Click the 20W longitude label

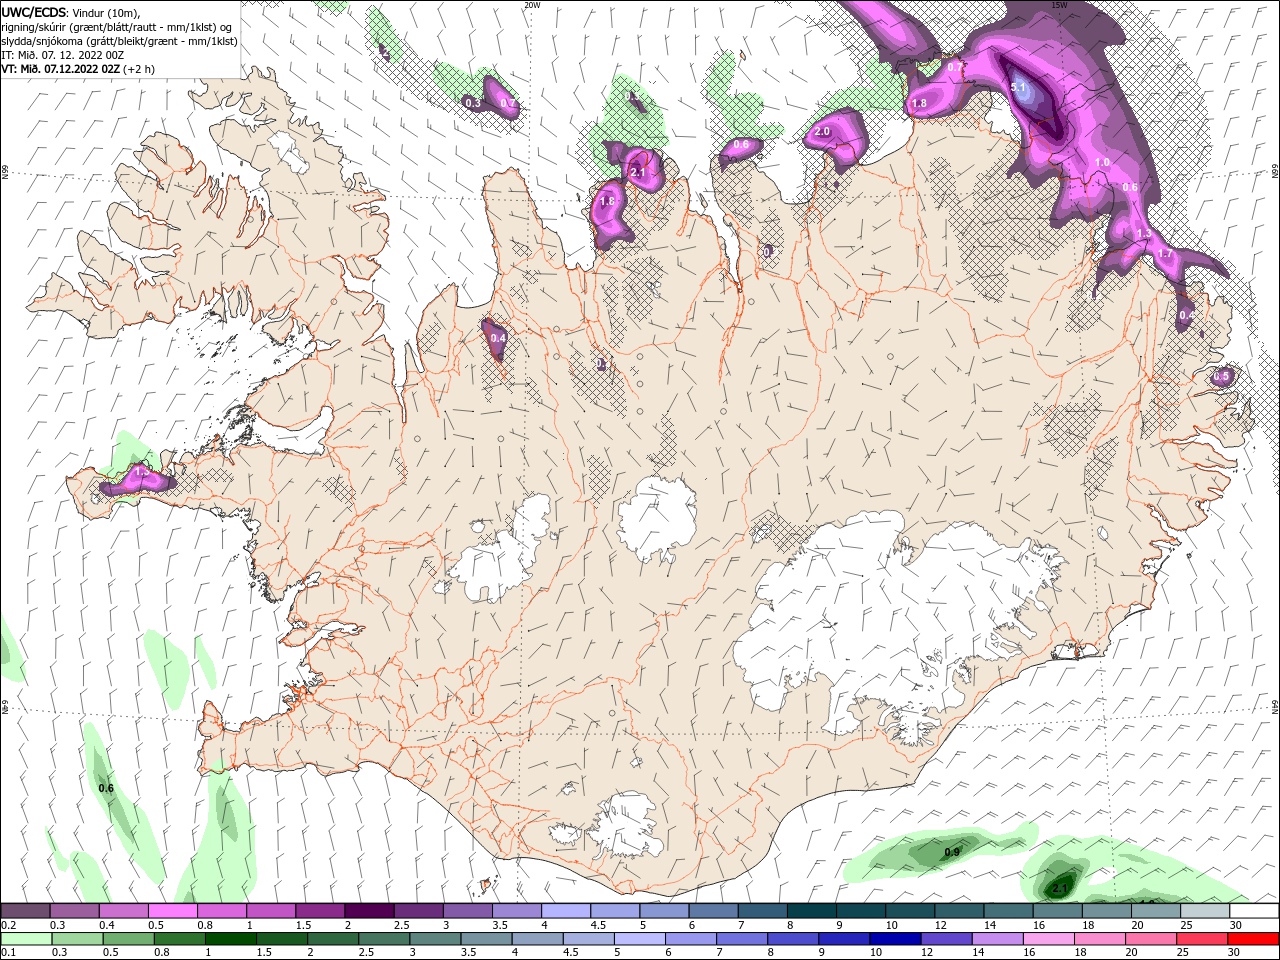tap(532, 5)
